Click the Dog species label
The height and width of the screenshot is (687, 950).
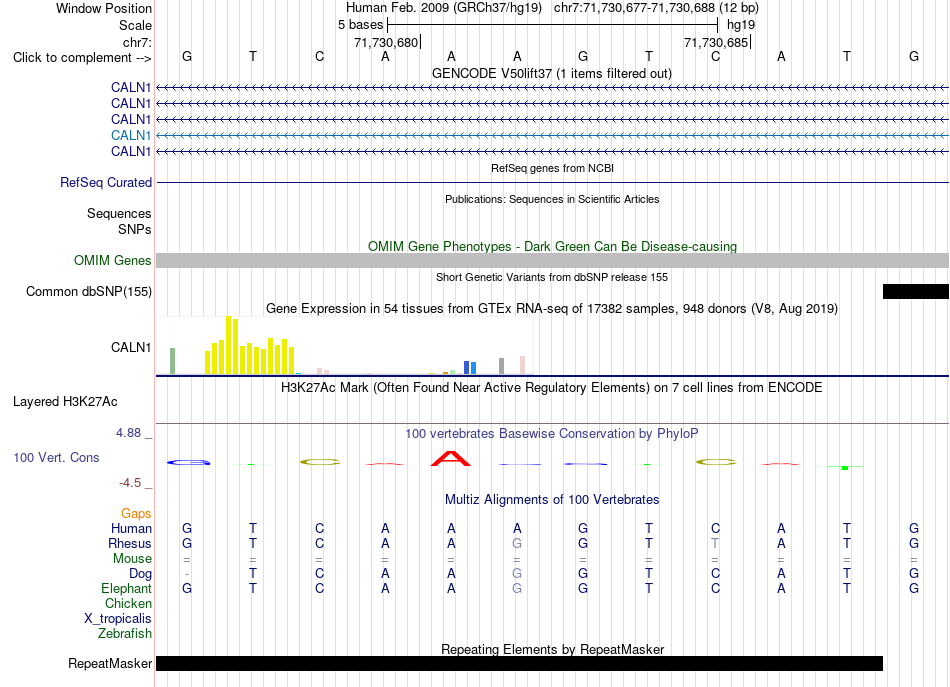click(140, 573)
